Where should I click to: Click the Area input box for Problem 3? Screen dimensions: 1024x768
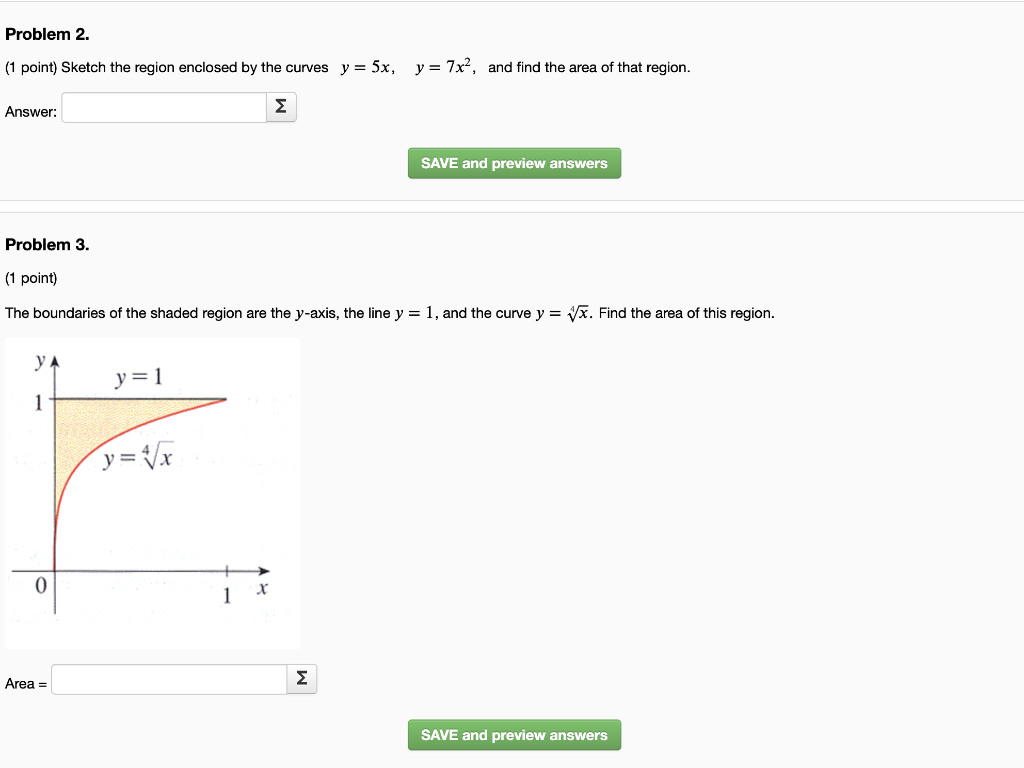point(168,678)
